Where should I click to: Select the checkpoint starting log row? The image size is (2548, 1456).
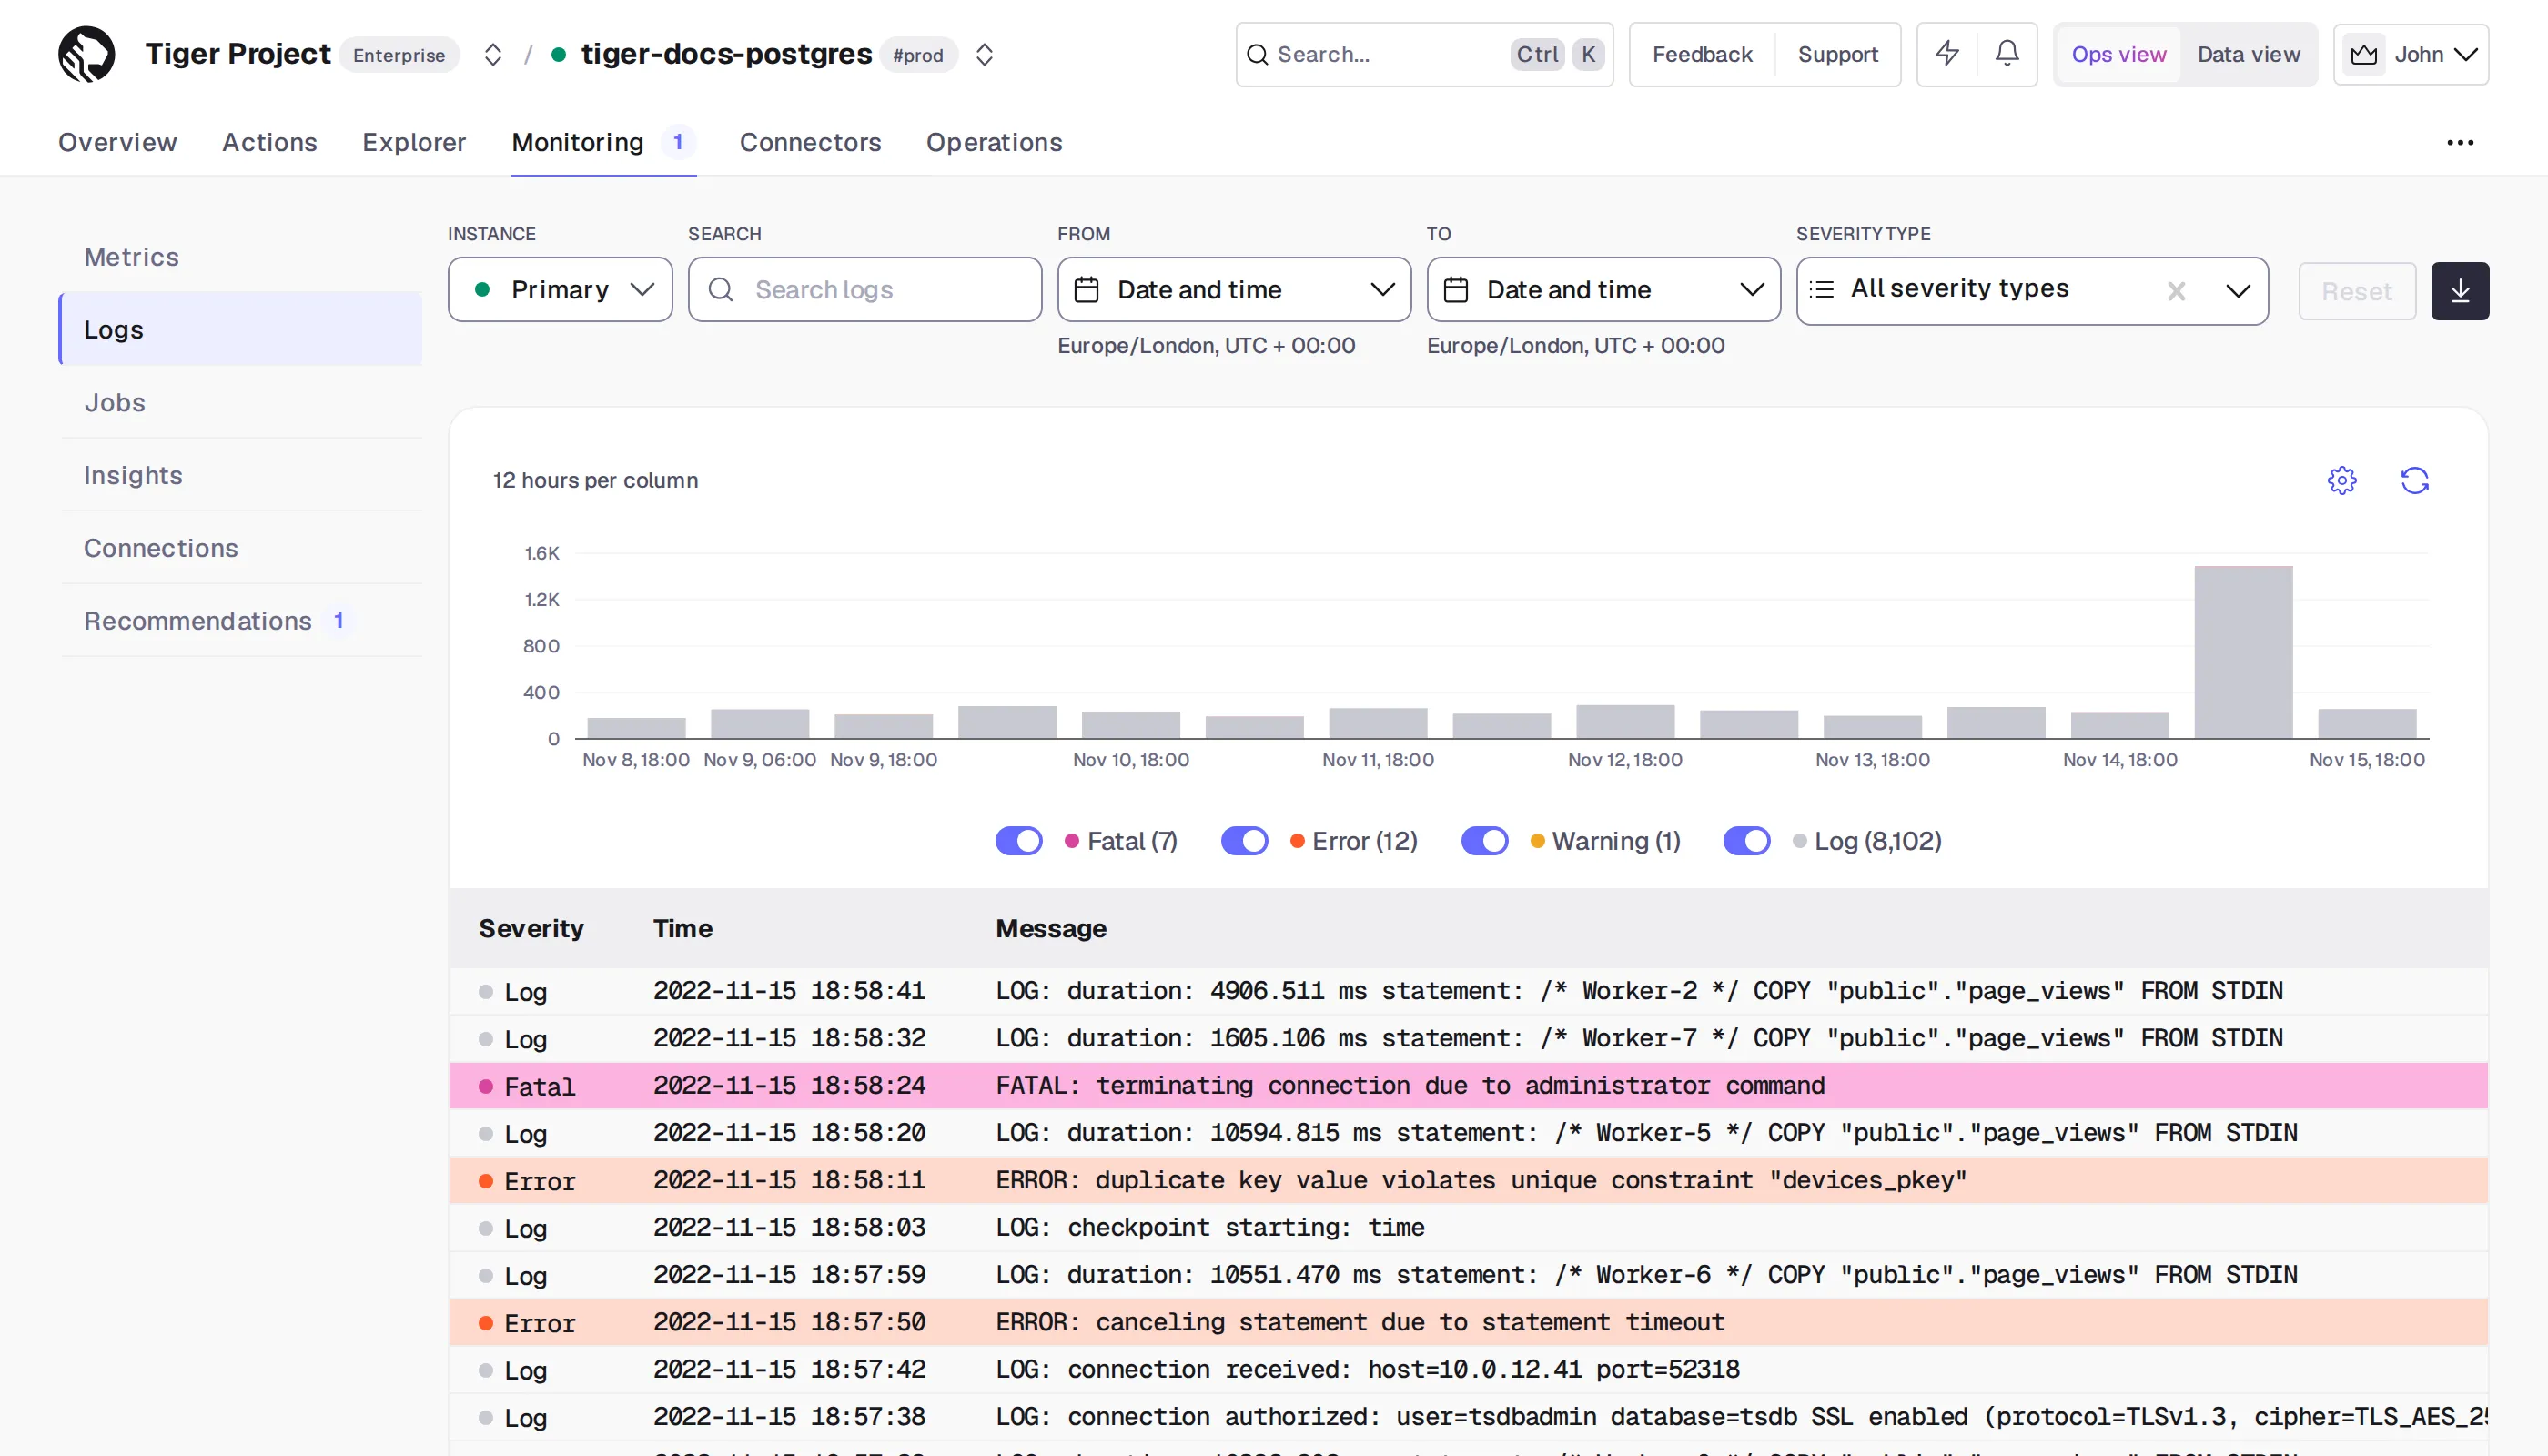[1468, 1228]
